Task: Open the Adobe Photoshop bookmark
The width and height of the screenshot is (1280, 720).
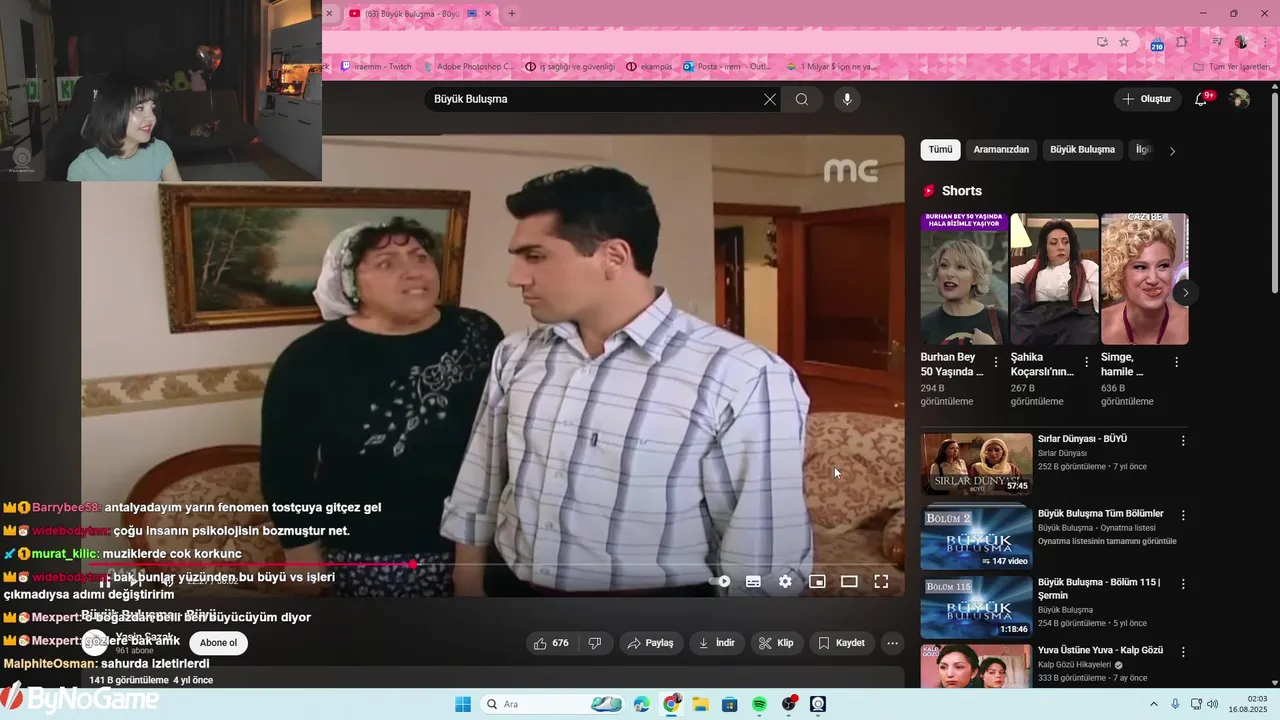Action: [468, 67]
